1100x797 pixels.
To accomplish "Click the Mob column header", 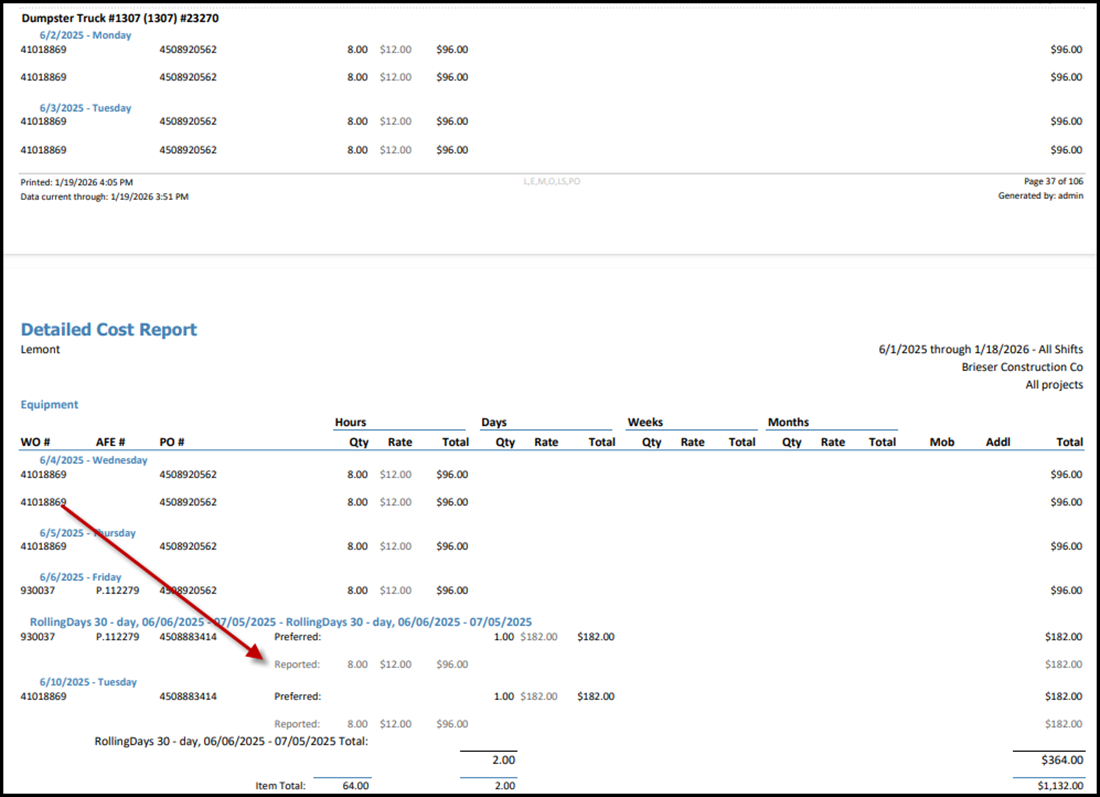I will coord(941,442).
